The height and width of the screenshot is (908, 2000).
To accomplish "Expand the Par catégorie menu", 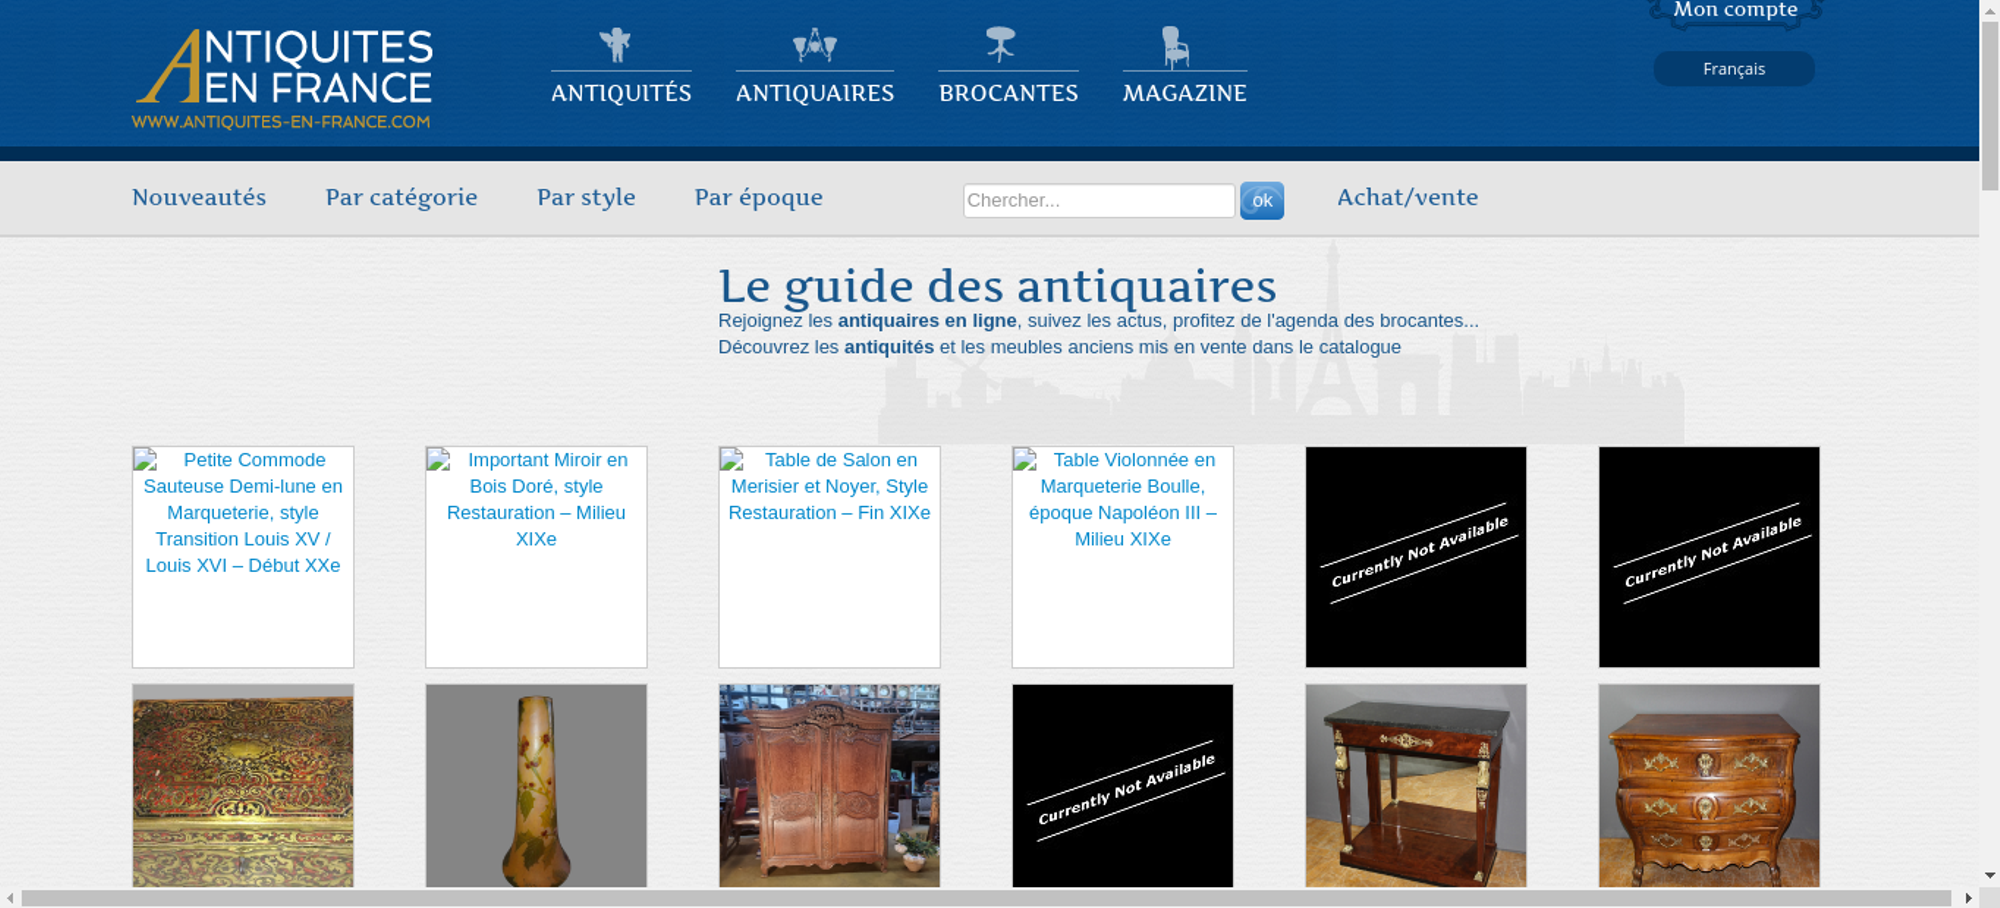I will (401, 197).
